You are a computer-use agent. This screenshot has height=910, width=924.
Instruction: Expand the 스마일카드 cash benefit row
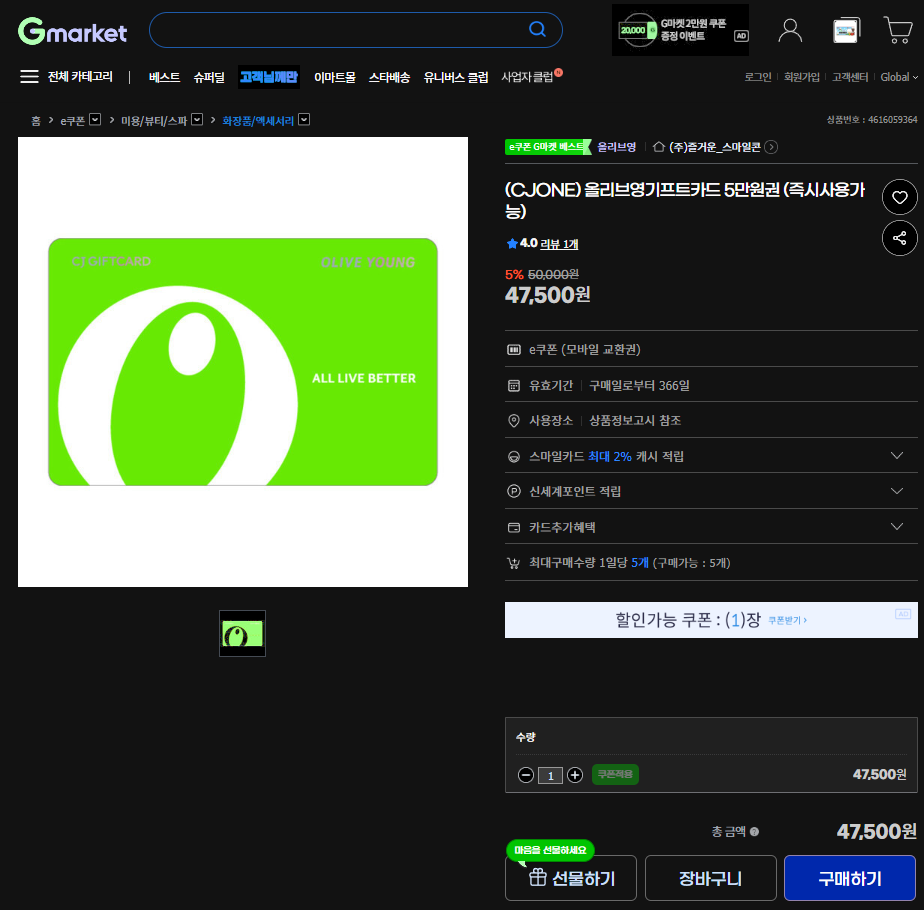[896, 456]
